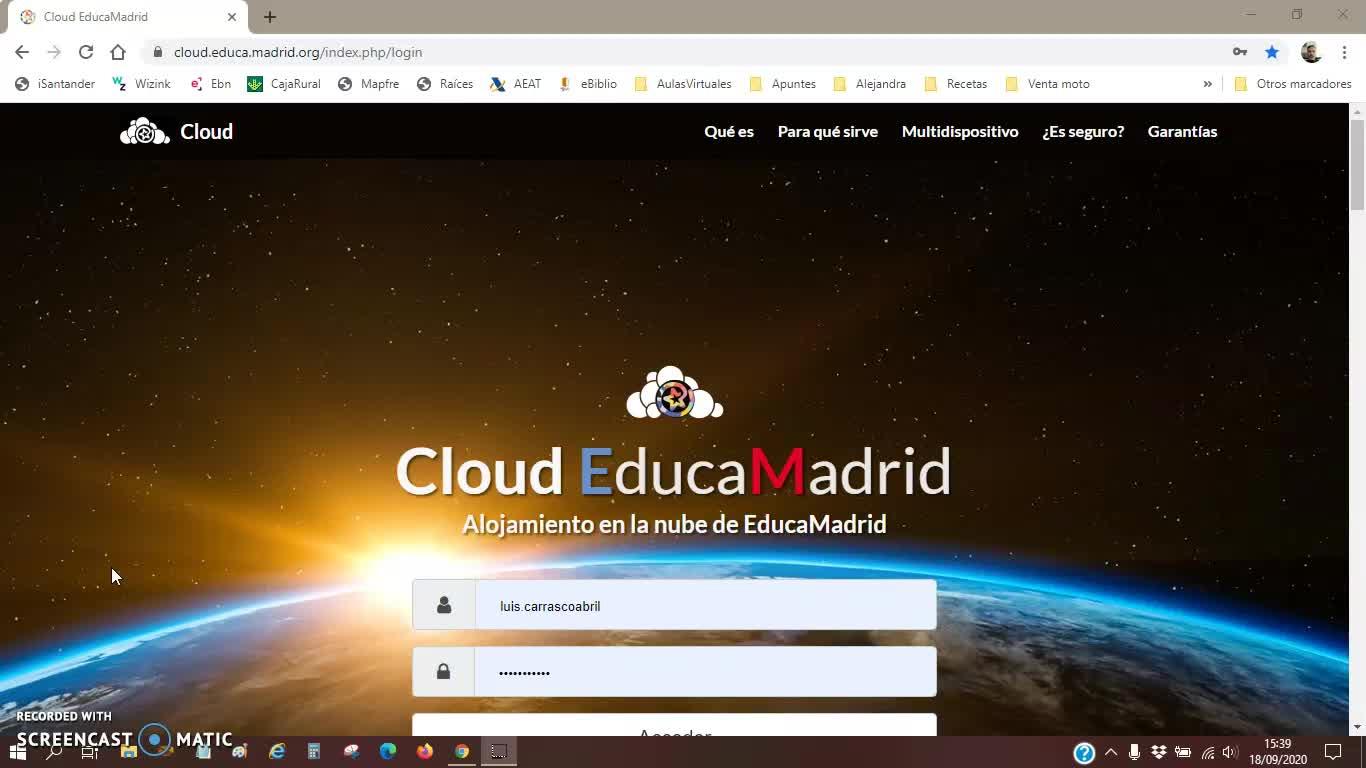Click the username field with luis.carrascoabril
Viewport: 1366px width, 768px height.
click(x=705, y=605)
